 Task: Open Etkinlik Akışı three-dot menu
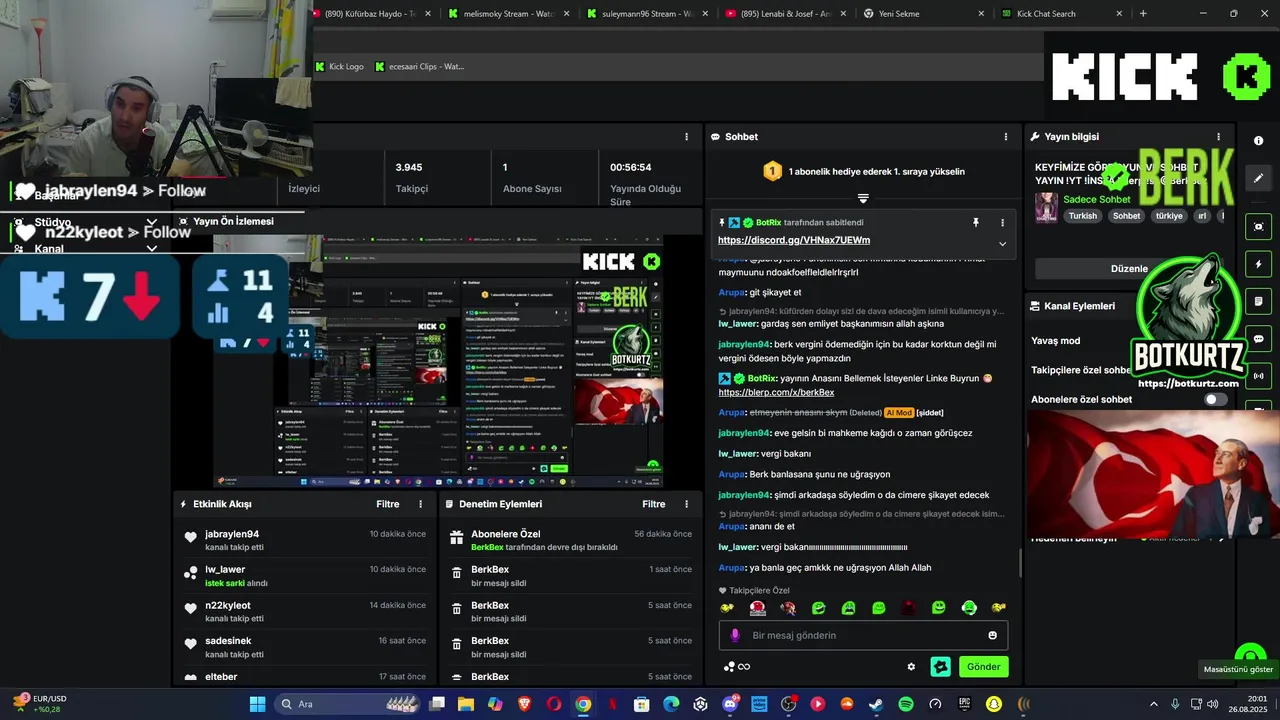420,504
